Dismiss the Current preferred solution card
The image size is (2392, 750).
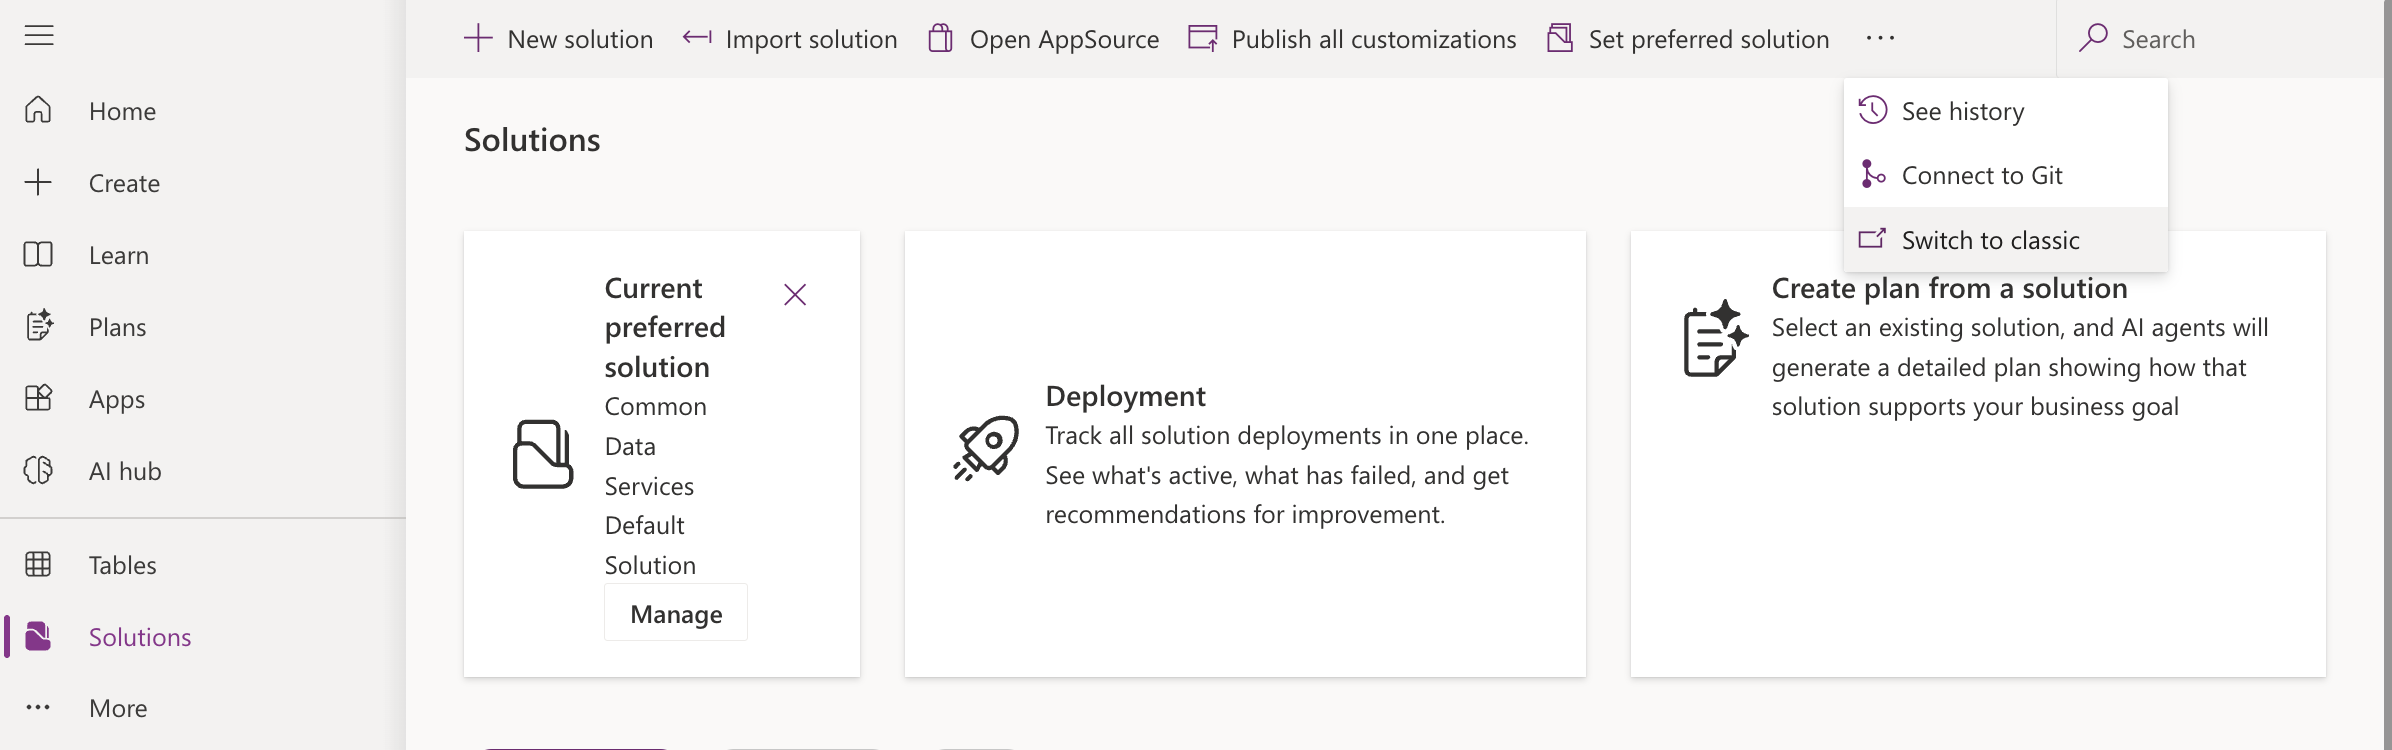tap(795, 294)
